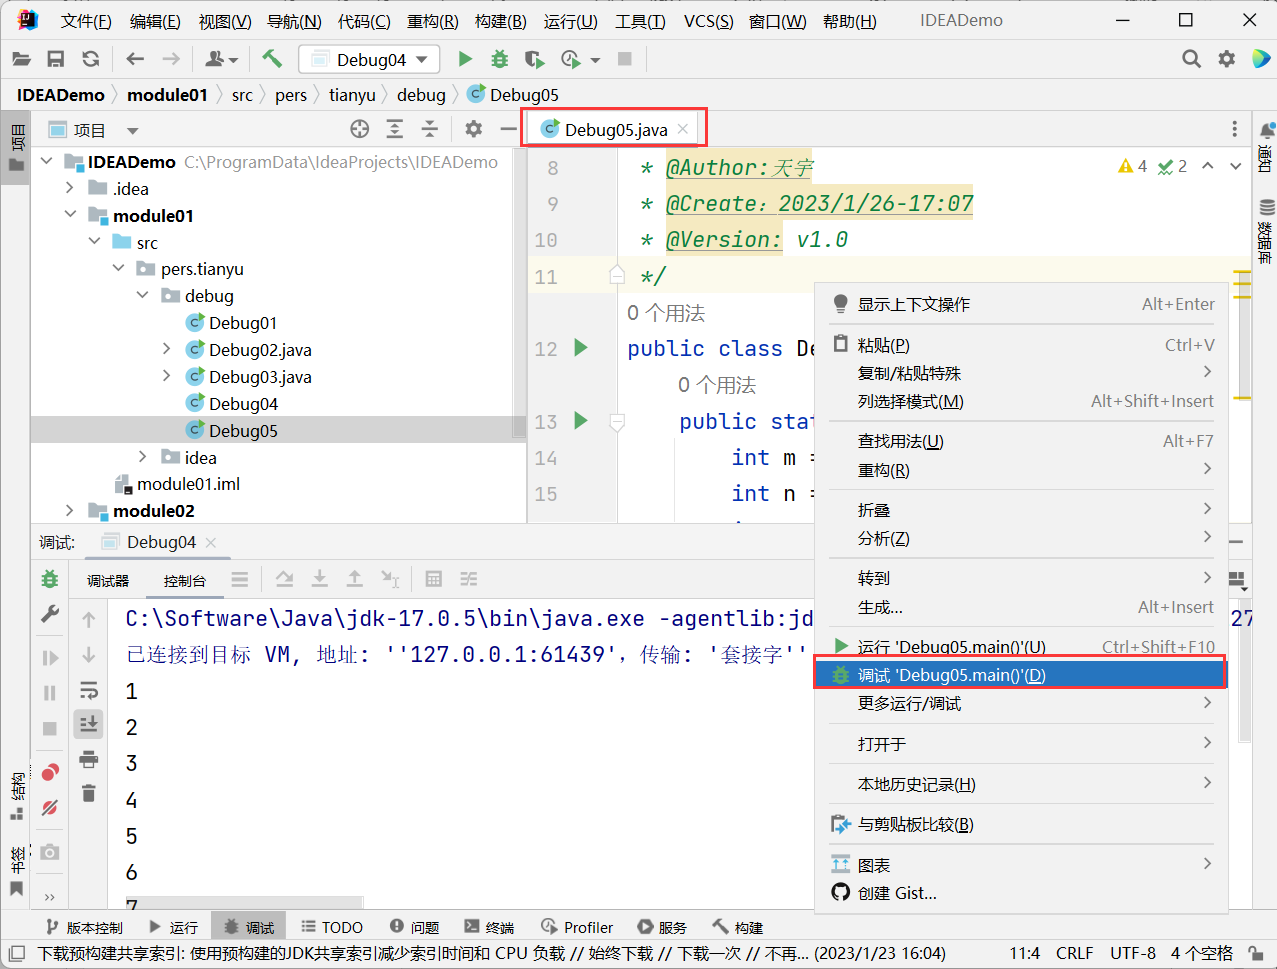Open the Debug04 run configuration dropdown

pyautogui.click(x=368, y=59)
